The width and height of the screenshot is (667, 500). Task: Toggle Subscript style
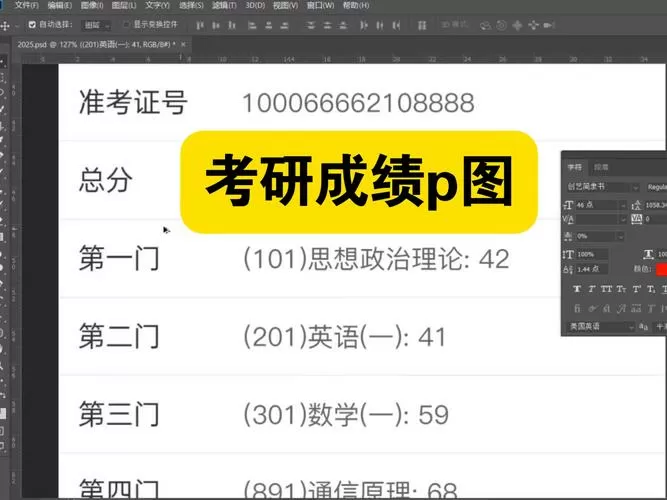[651, 289]
